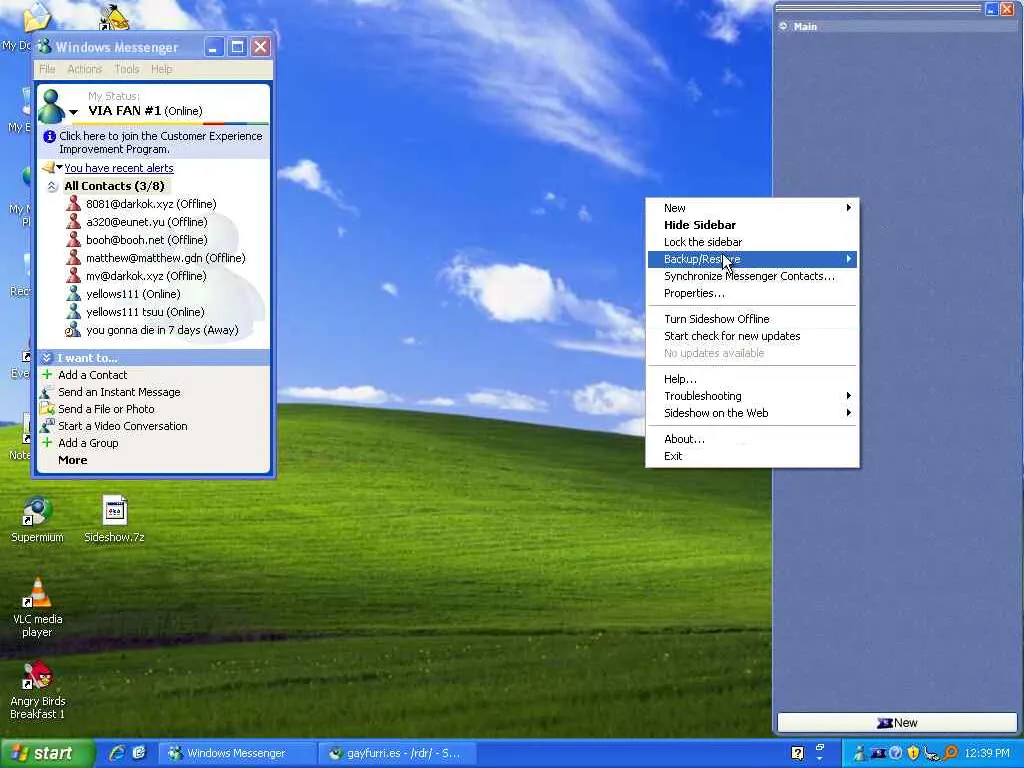Screen dimensions: 1024x768
Task: Click the blue info icon in Messenger banner
Action: (x=50, y=136)
